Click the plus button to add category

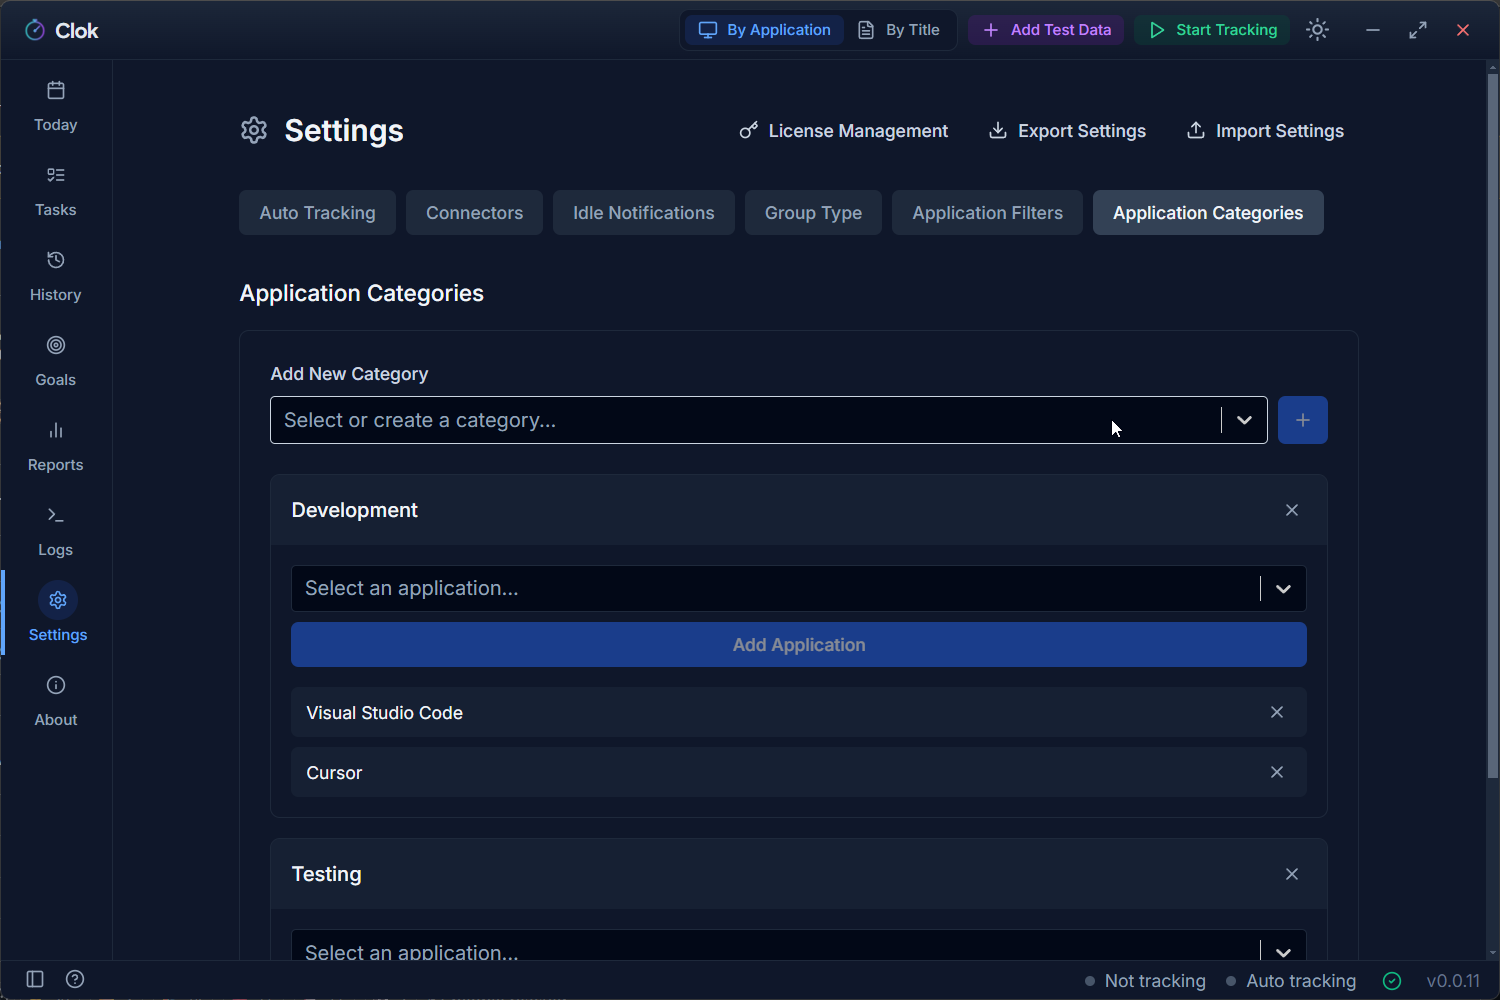click(x=1303, y=420)
